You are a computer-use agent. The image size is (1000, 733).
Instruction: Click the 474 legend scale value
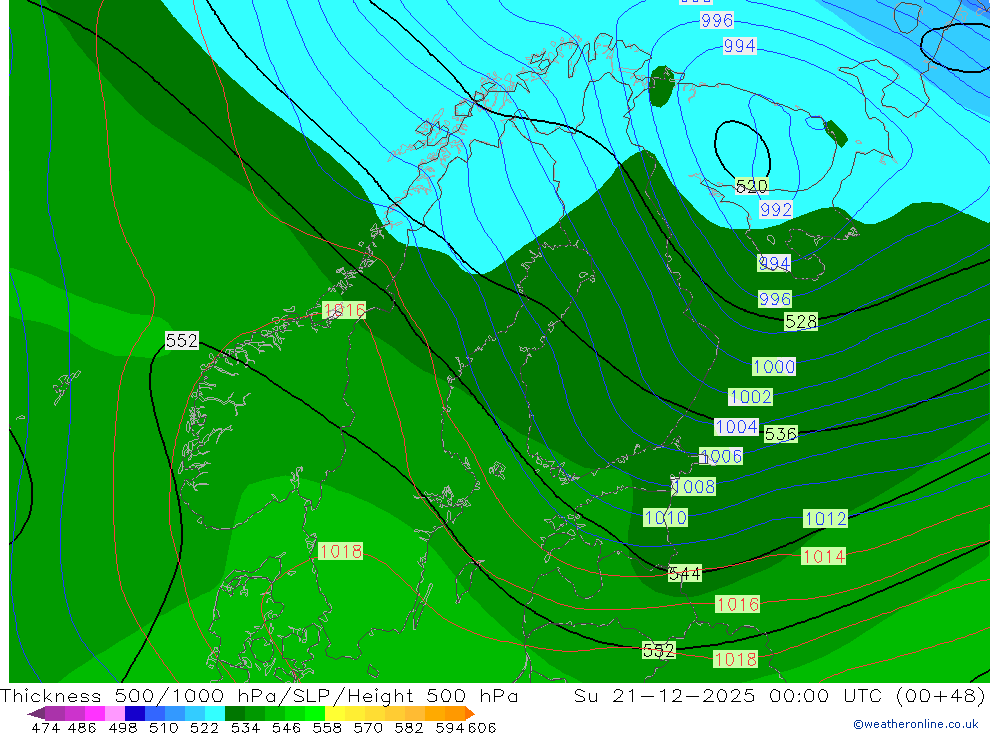45,727
